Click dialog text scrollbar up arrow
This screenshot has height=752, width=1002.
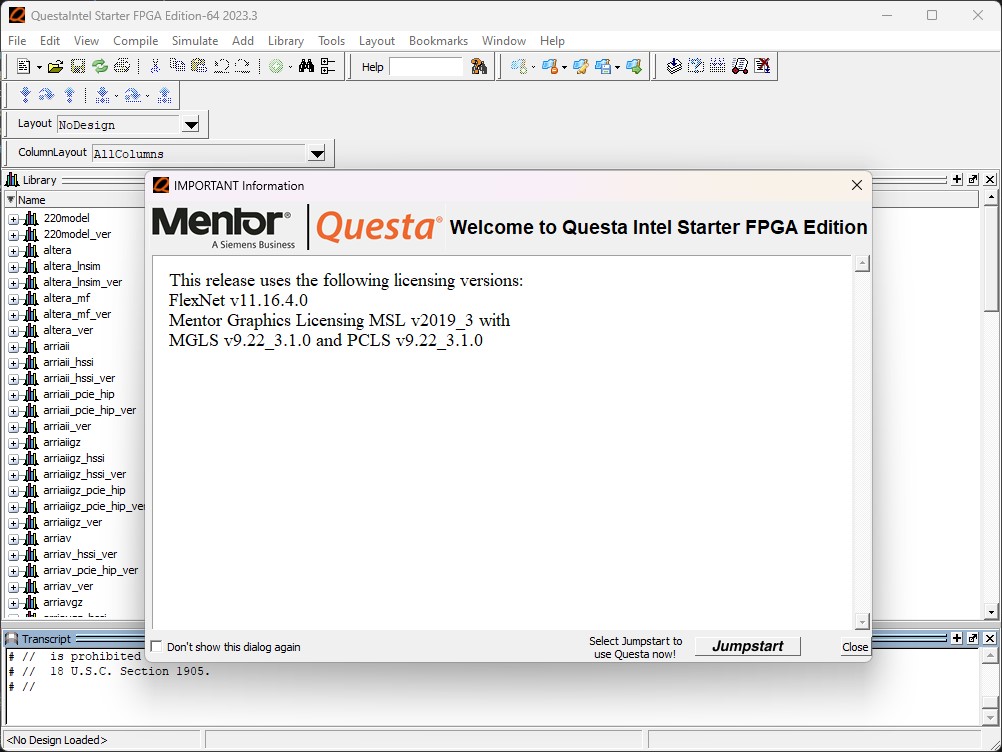click(862, 263)
